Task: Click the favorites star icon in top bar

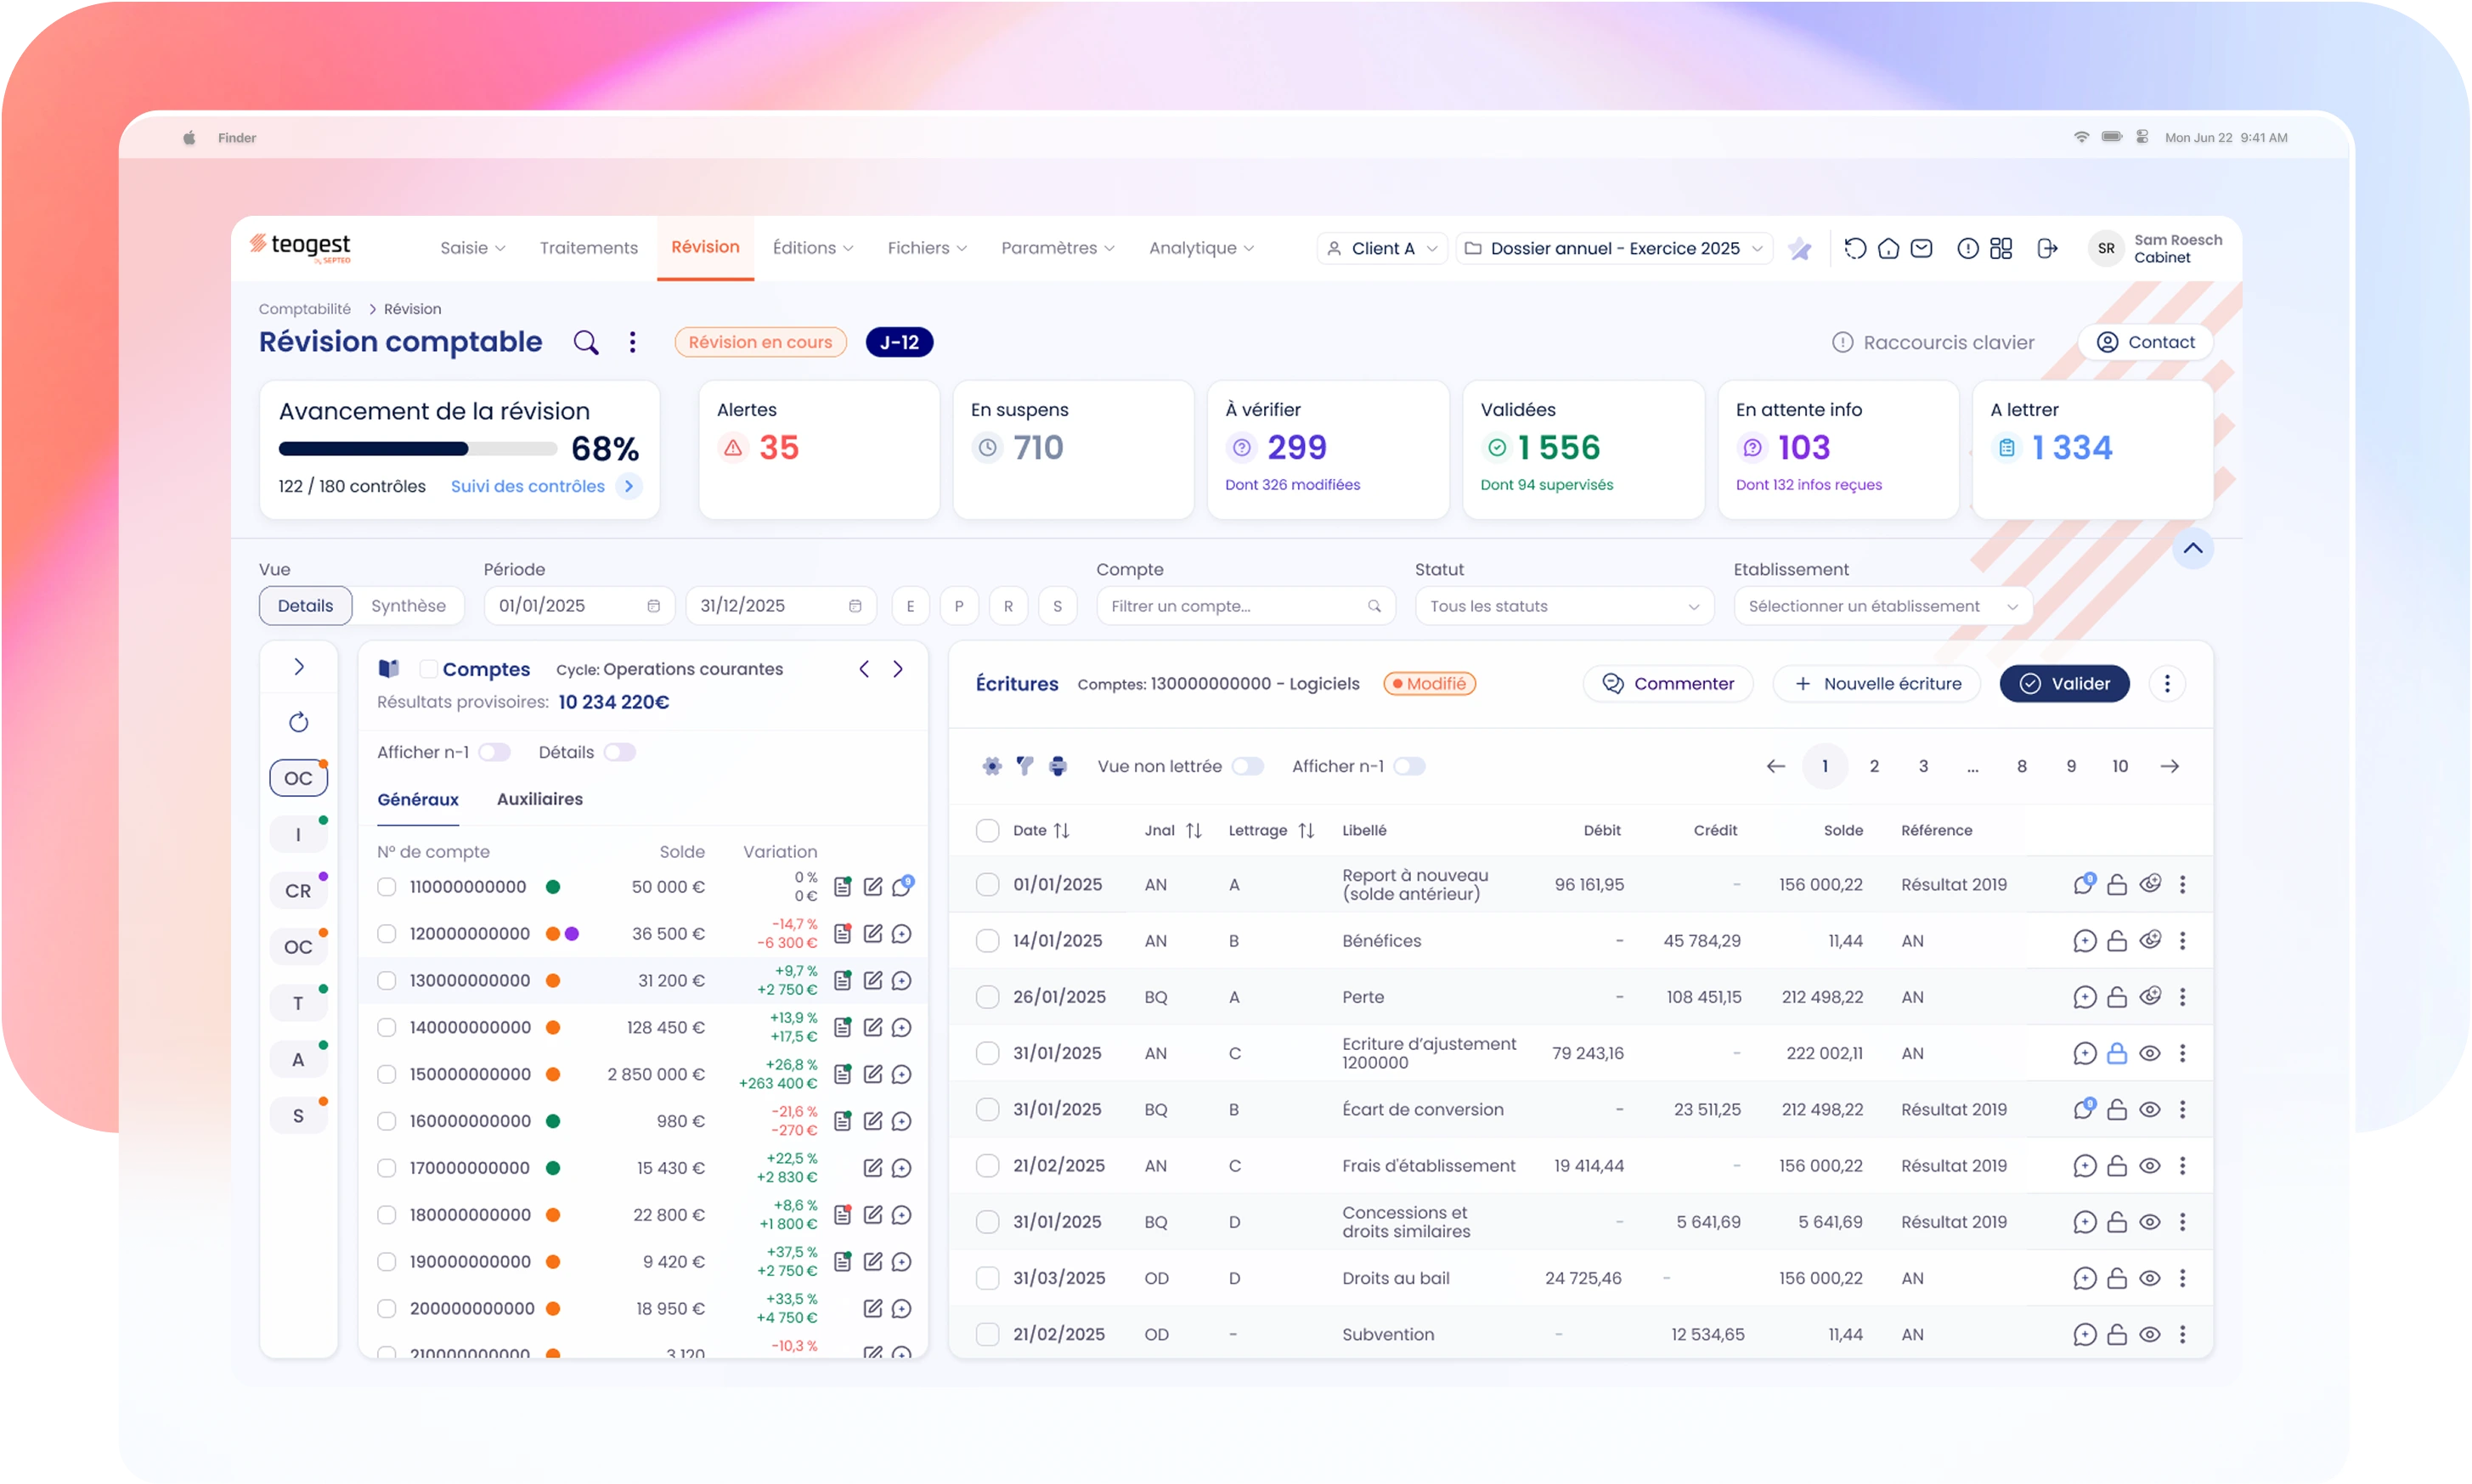Action: coord(1799,249)
